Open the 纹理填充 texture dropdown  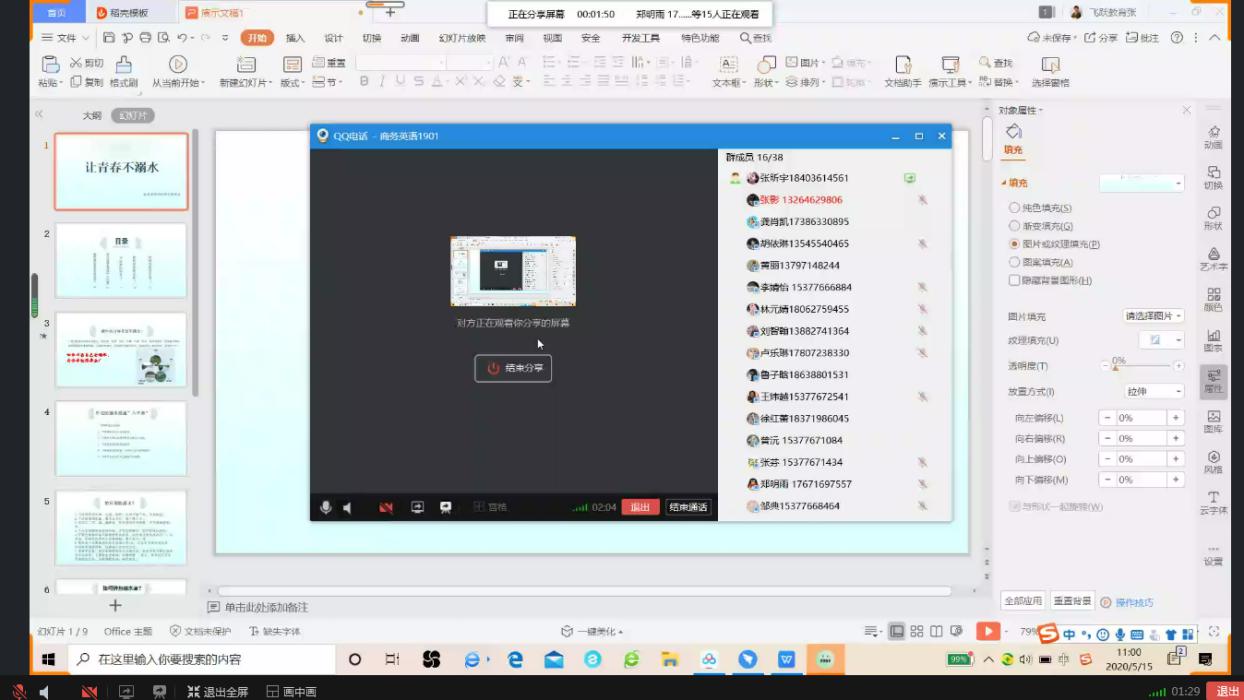pyautogui.click(x=1161, y=340)
